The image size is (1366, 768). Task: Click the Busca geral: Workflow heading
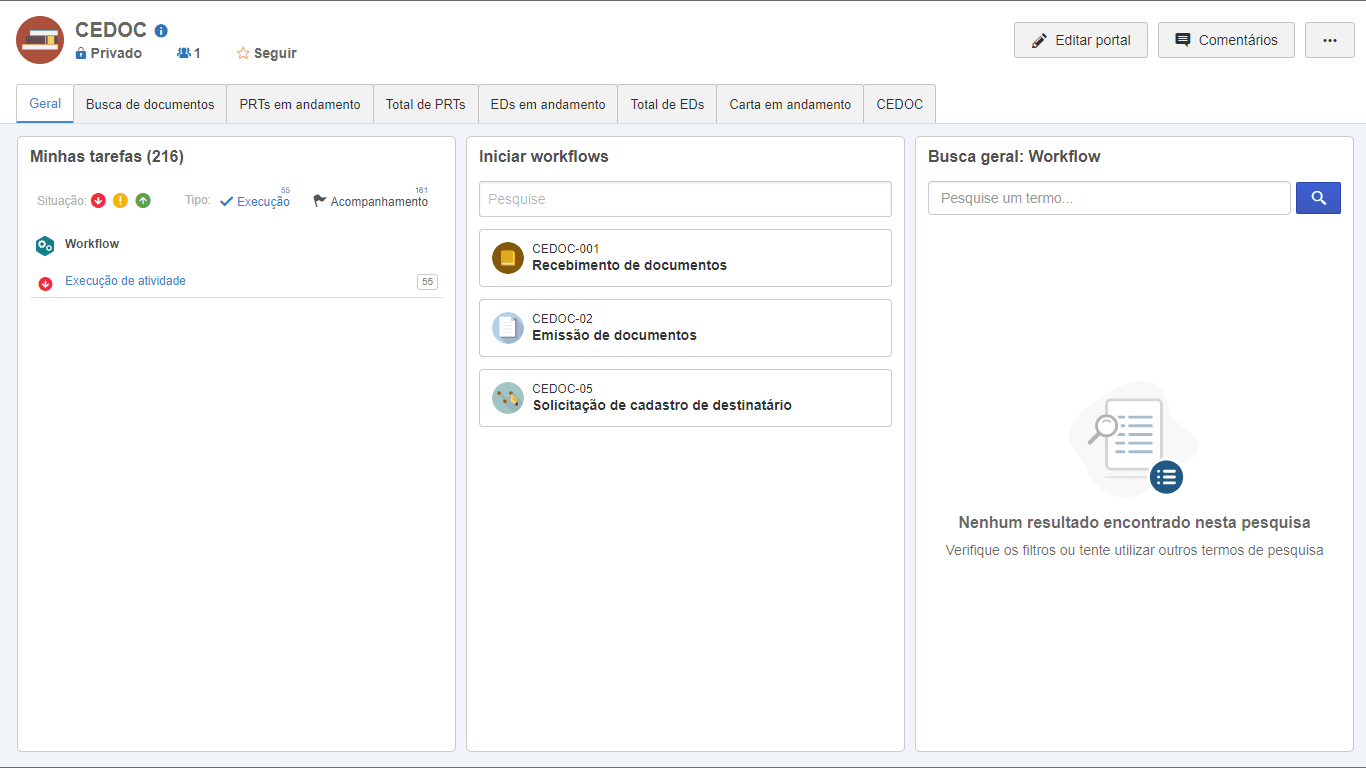[x=1014, y=156]
